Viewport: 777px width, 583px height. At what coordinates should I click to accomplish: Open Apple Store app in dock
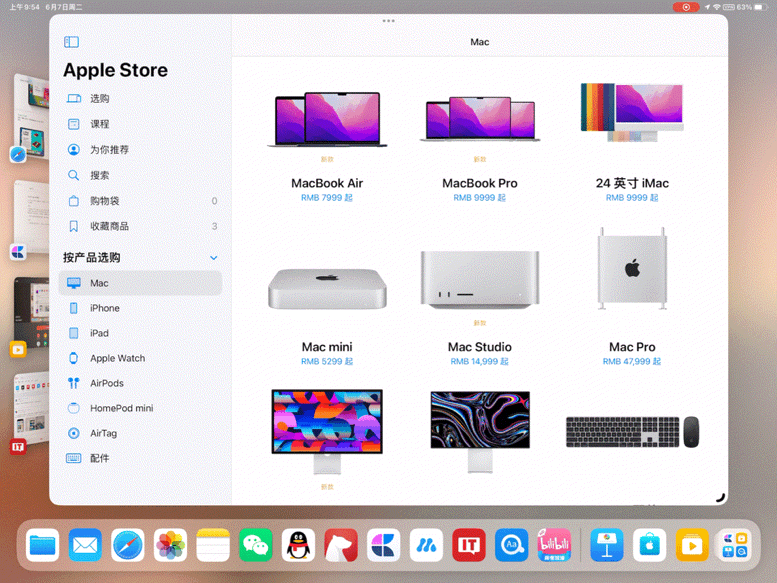click(x=650, y=545)
